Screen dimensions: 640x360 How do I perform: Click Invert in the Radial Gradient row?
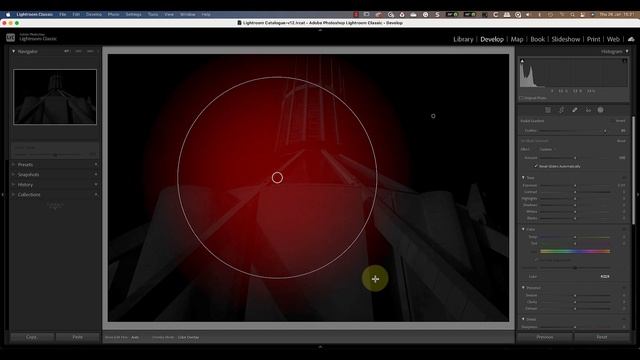coord(620,121)
